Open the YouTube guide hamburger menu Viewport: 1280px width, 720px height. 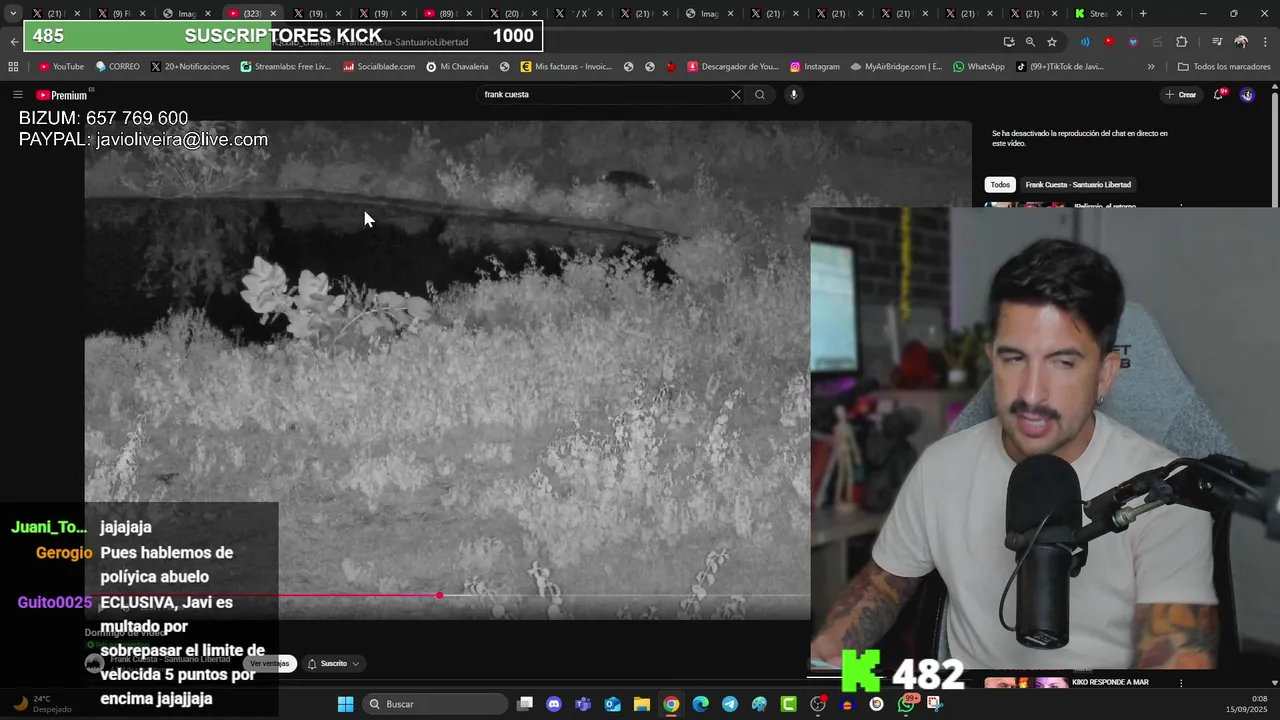click(17, 95)
